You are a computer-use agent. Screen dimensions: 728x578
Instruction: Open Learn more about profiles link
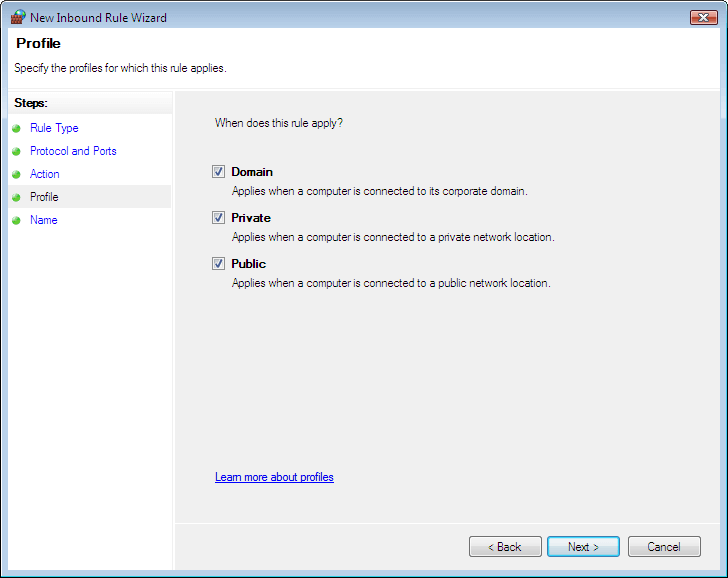point(274,477)
